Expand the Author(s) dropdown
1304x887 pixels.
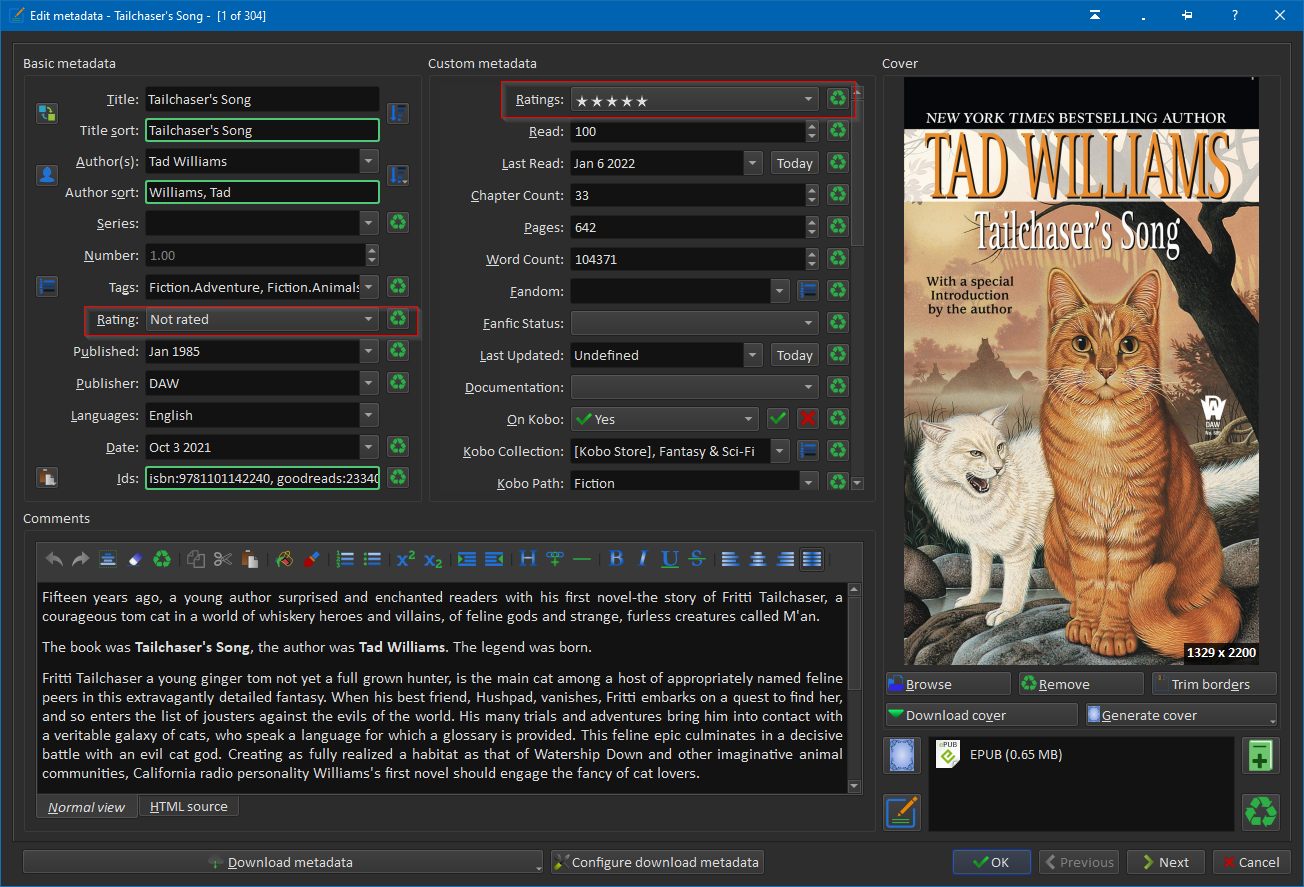point(369,161)
